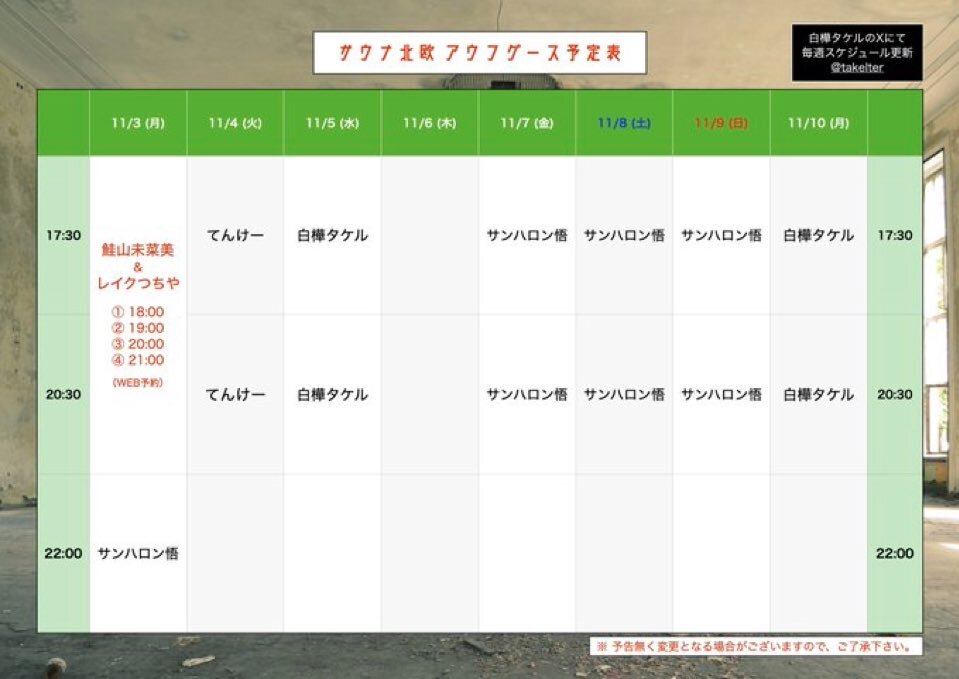Screen dimensions: 959x679
Task: Click the right-side 22:00 time label
Action: [x=895, y=554]
